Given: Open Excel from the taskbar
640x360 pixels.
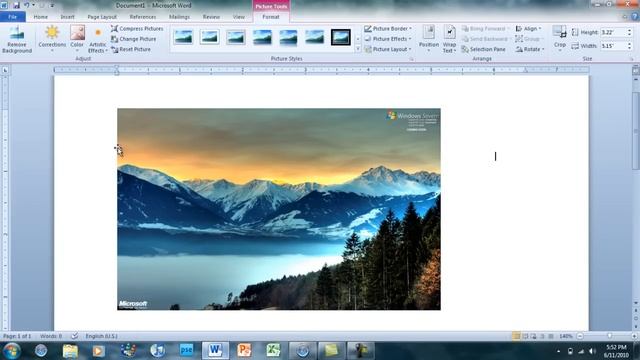Looking at the screenshot, I should click(x=273, y=351).
